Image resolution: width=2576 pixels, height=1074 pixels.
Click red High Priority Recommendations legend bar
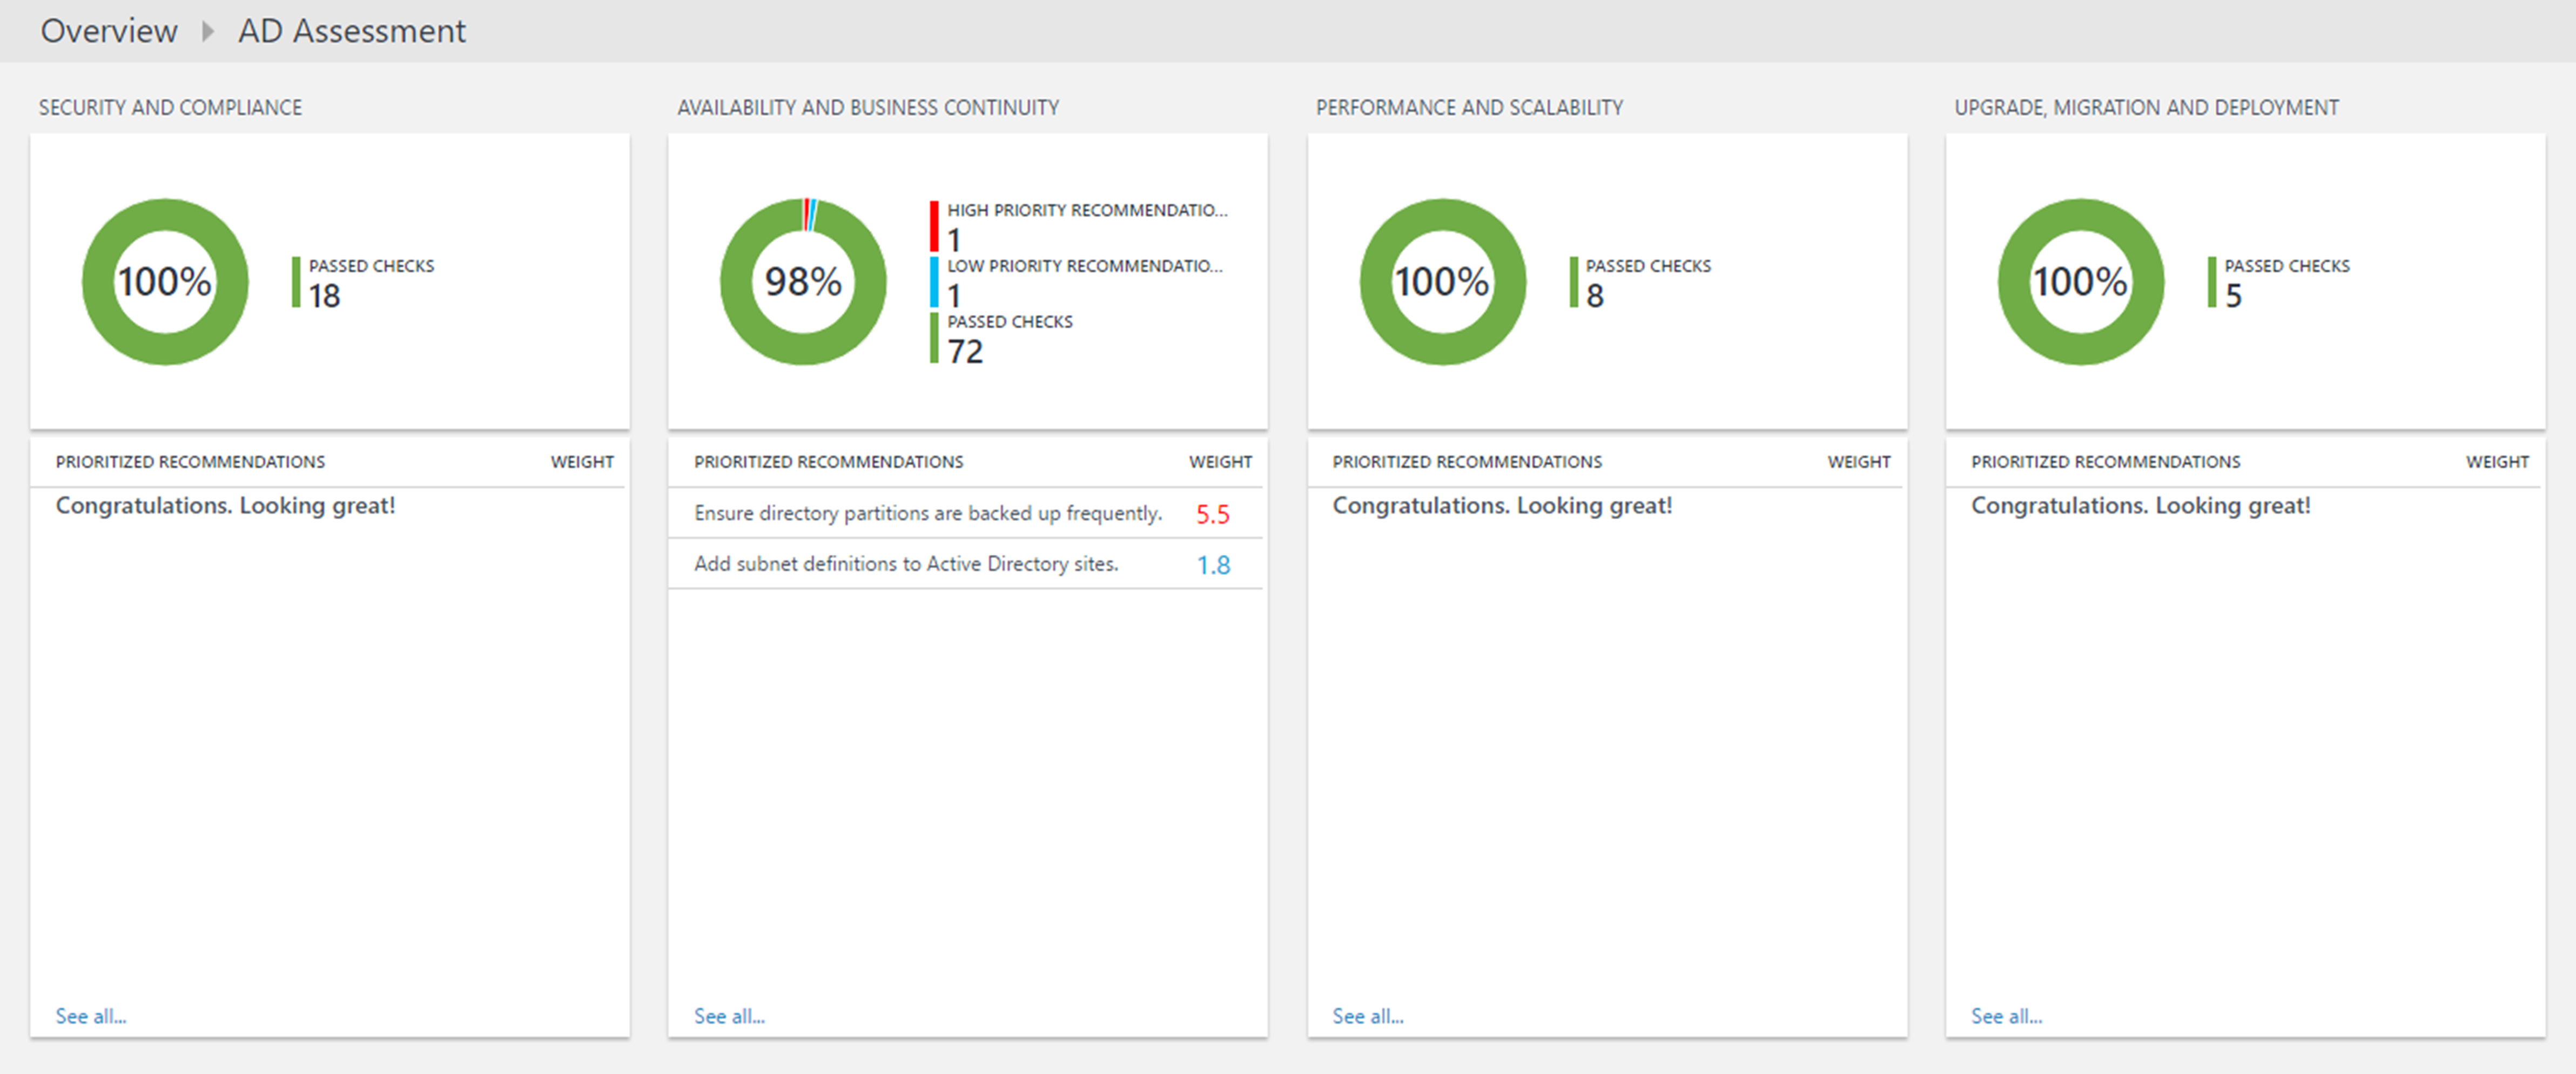coord(934,226)
